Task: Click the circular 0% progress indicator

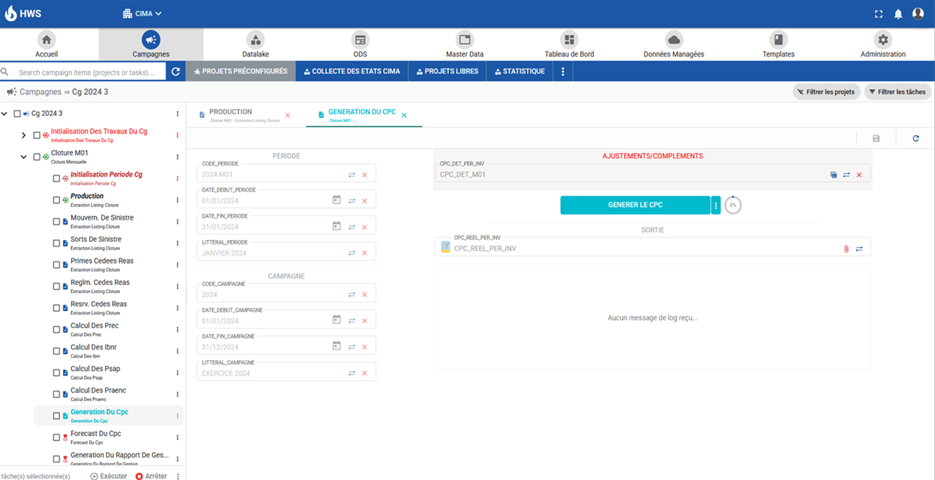Action: coord(733,205)
